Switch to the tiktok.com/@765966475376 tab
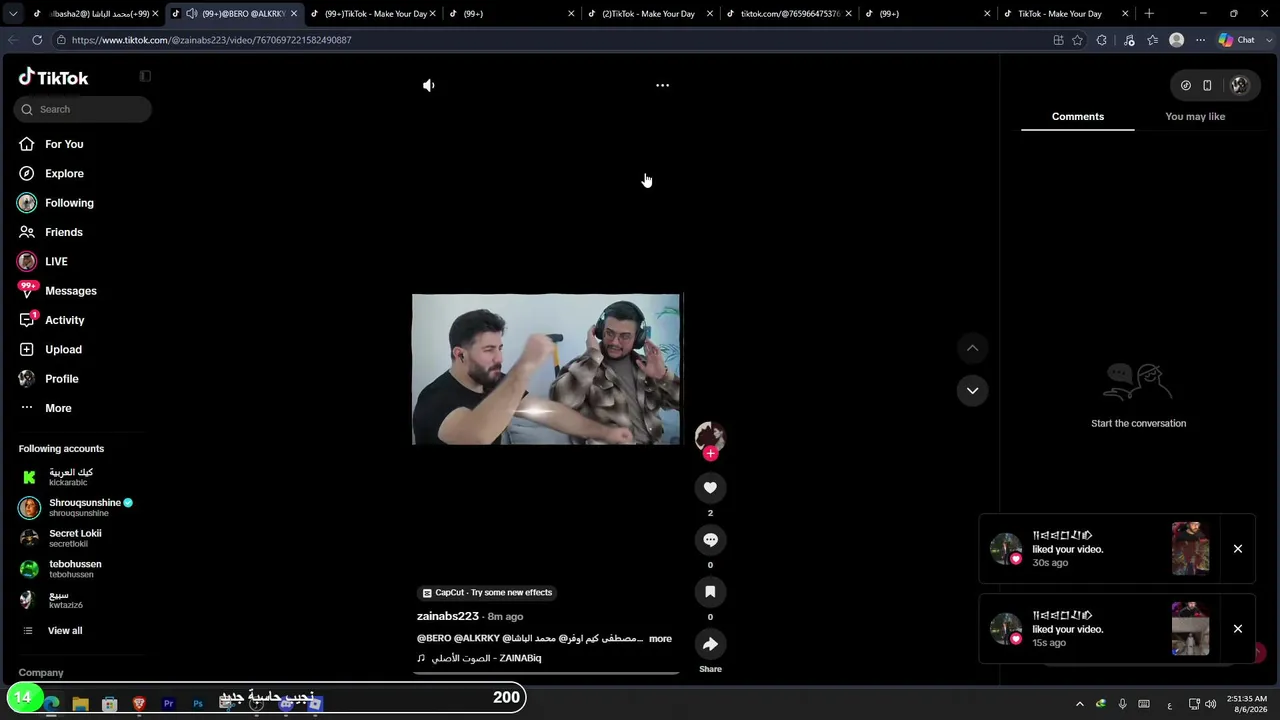The height and width of the screenshot is (720, 1280). coord(790,14)
